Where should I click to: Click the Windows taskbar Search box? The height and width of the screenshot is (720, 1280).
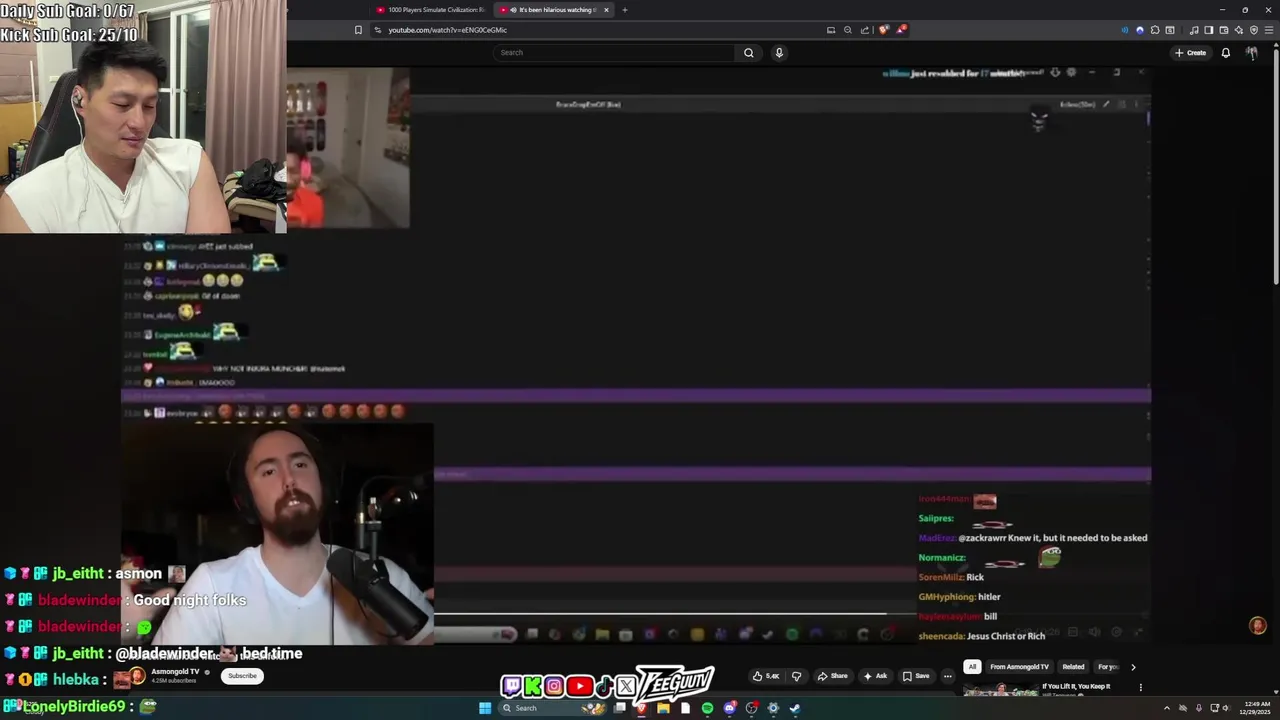tap(552, 708)
